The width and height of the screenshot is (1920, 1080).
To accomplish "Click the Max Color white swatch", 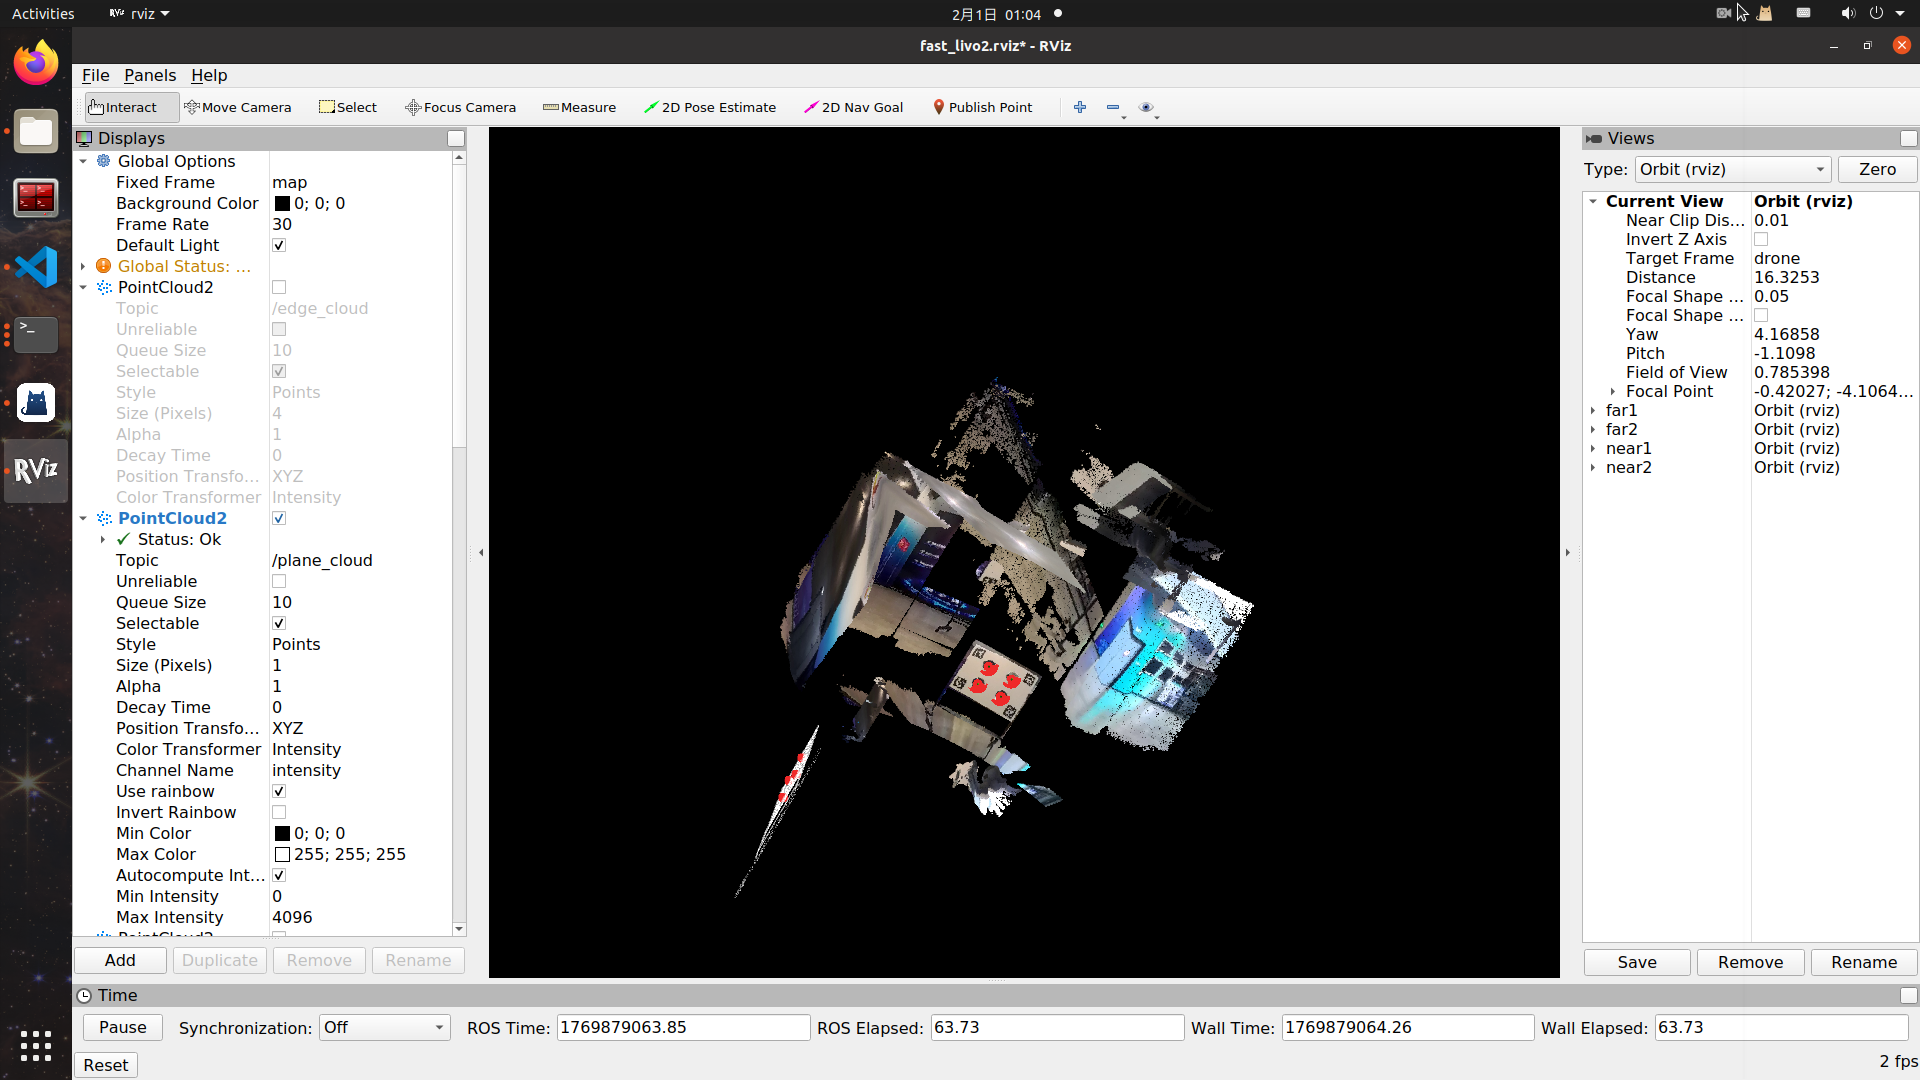I will pos(282,854).
